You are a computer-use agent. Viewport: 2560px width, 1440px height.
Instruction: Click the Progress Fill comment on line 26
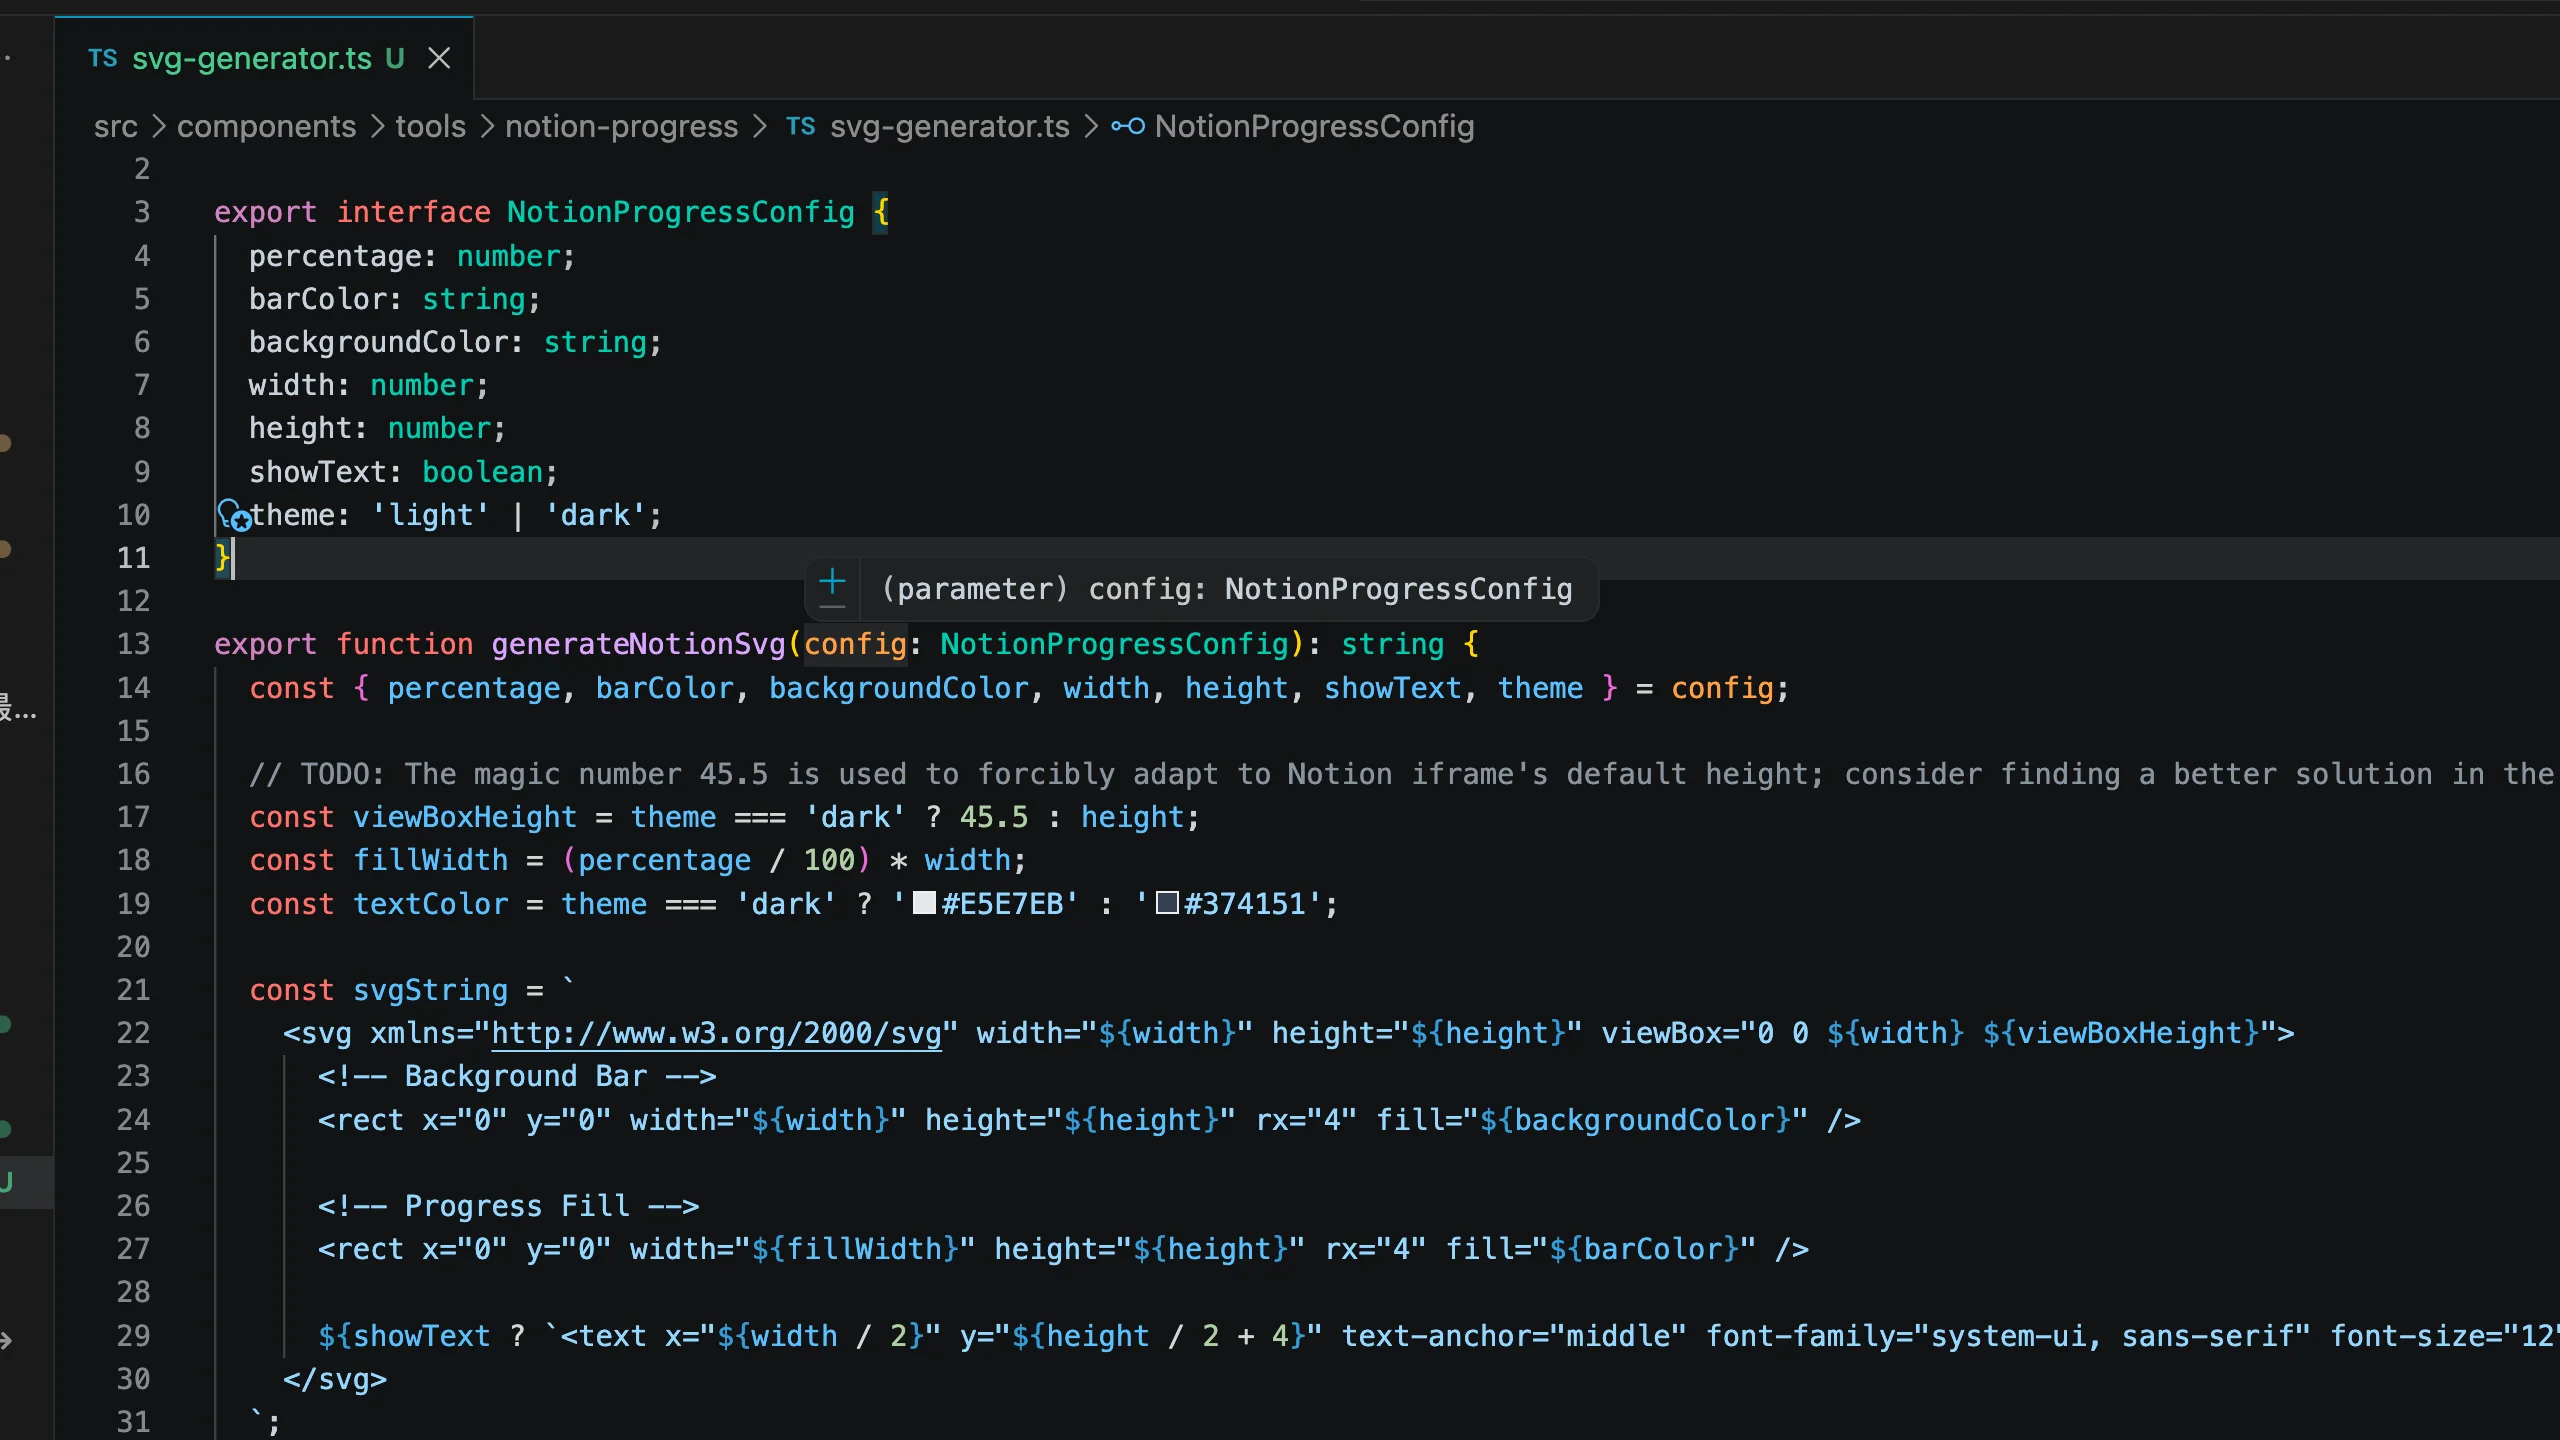coord(508,1206)
